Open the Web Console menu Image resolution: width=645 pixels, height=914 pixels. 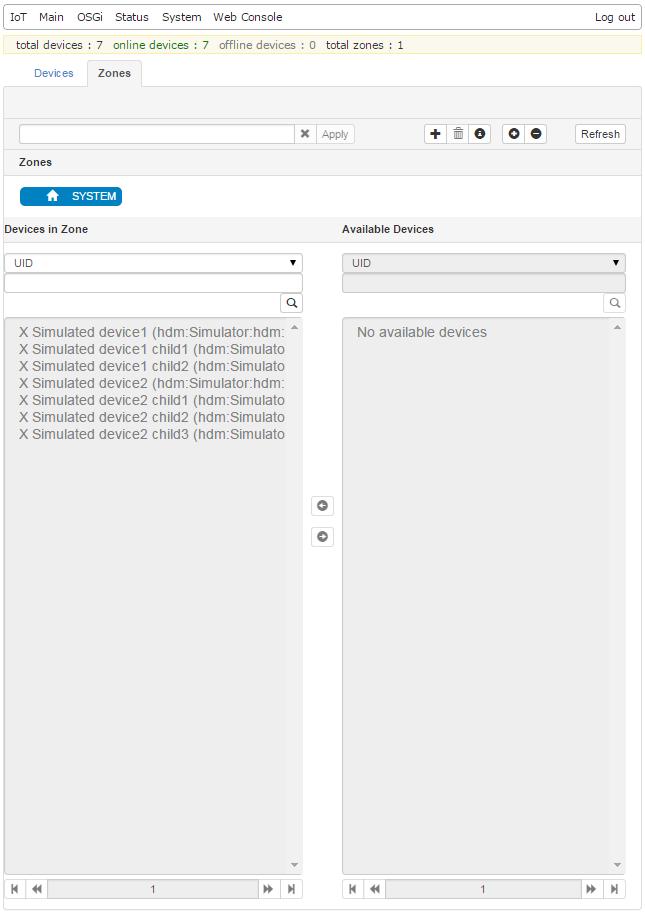[x=247, y=17]
